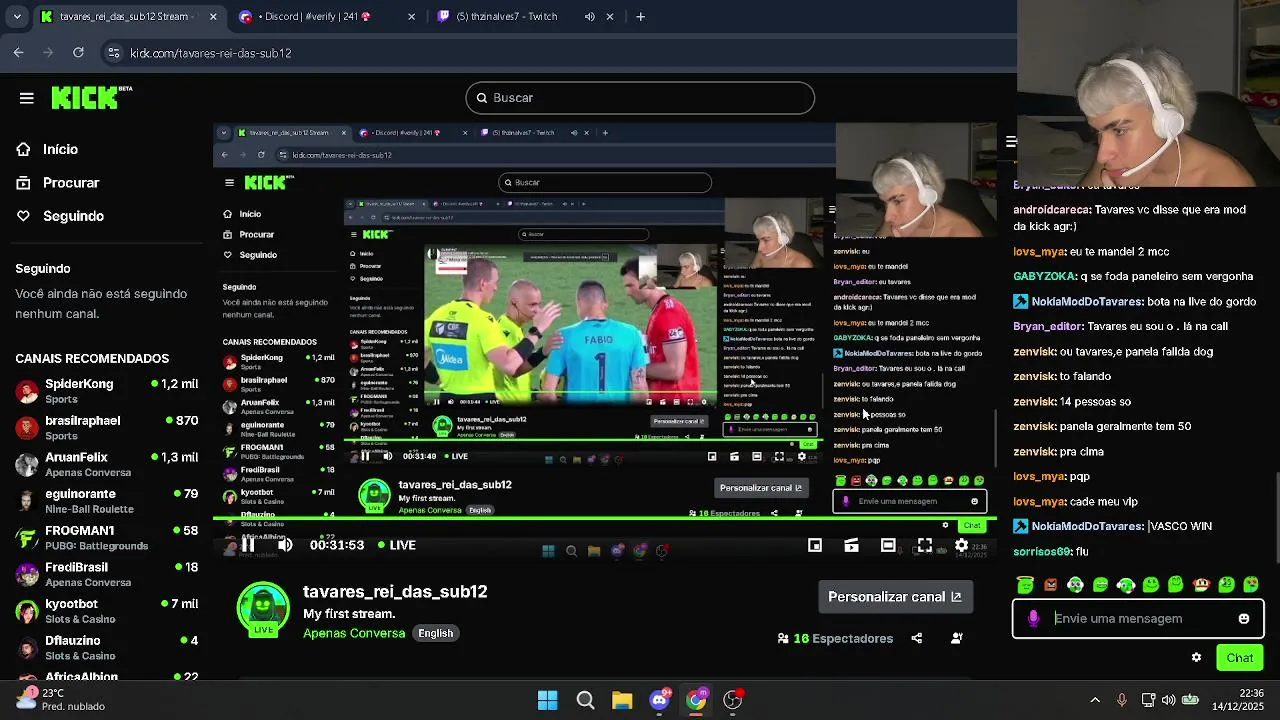This screenshot has width=1280, height=720.
Task: Click the Apenas Conversa category link
Action: (354, 633)
